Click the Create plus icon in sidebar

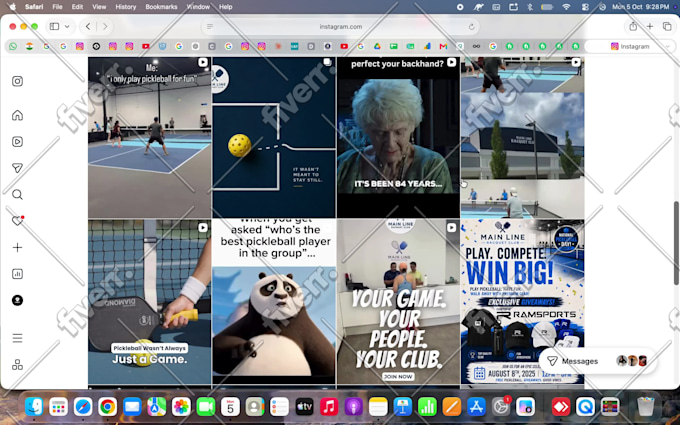coord(17,248)
